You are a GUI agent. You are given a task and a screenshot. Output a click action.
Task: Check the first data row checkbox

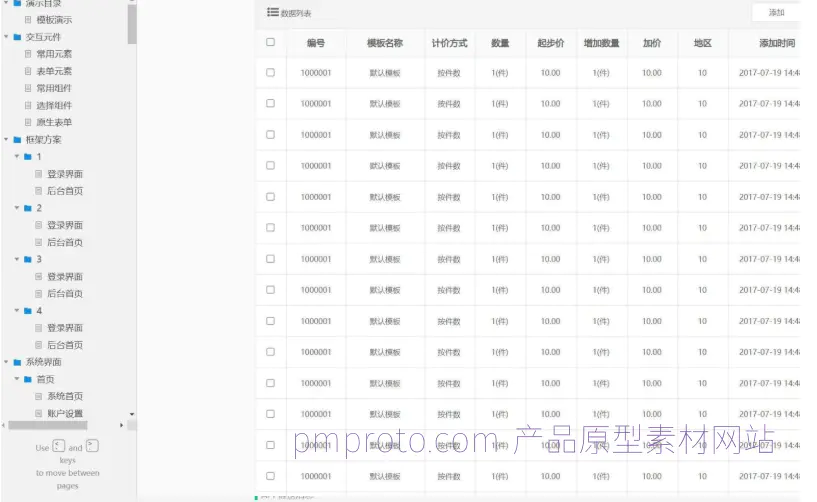(270, 73)
